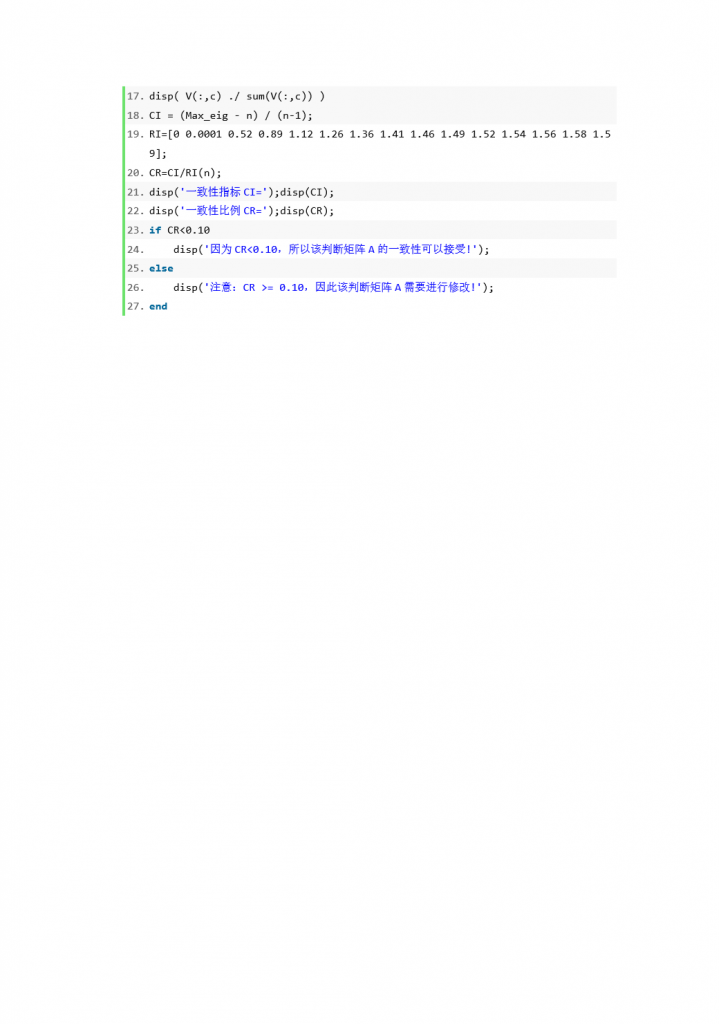Click the 'end' keyword on line 27
The height and width of the screenshot is (1024, 719).
coord(158,306)
